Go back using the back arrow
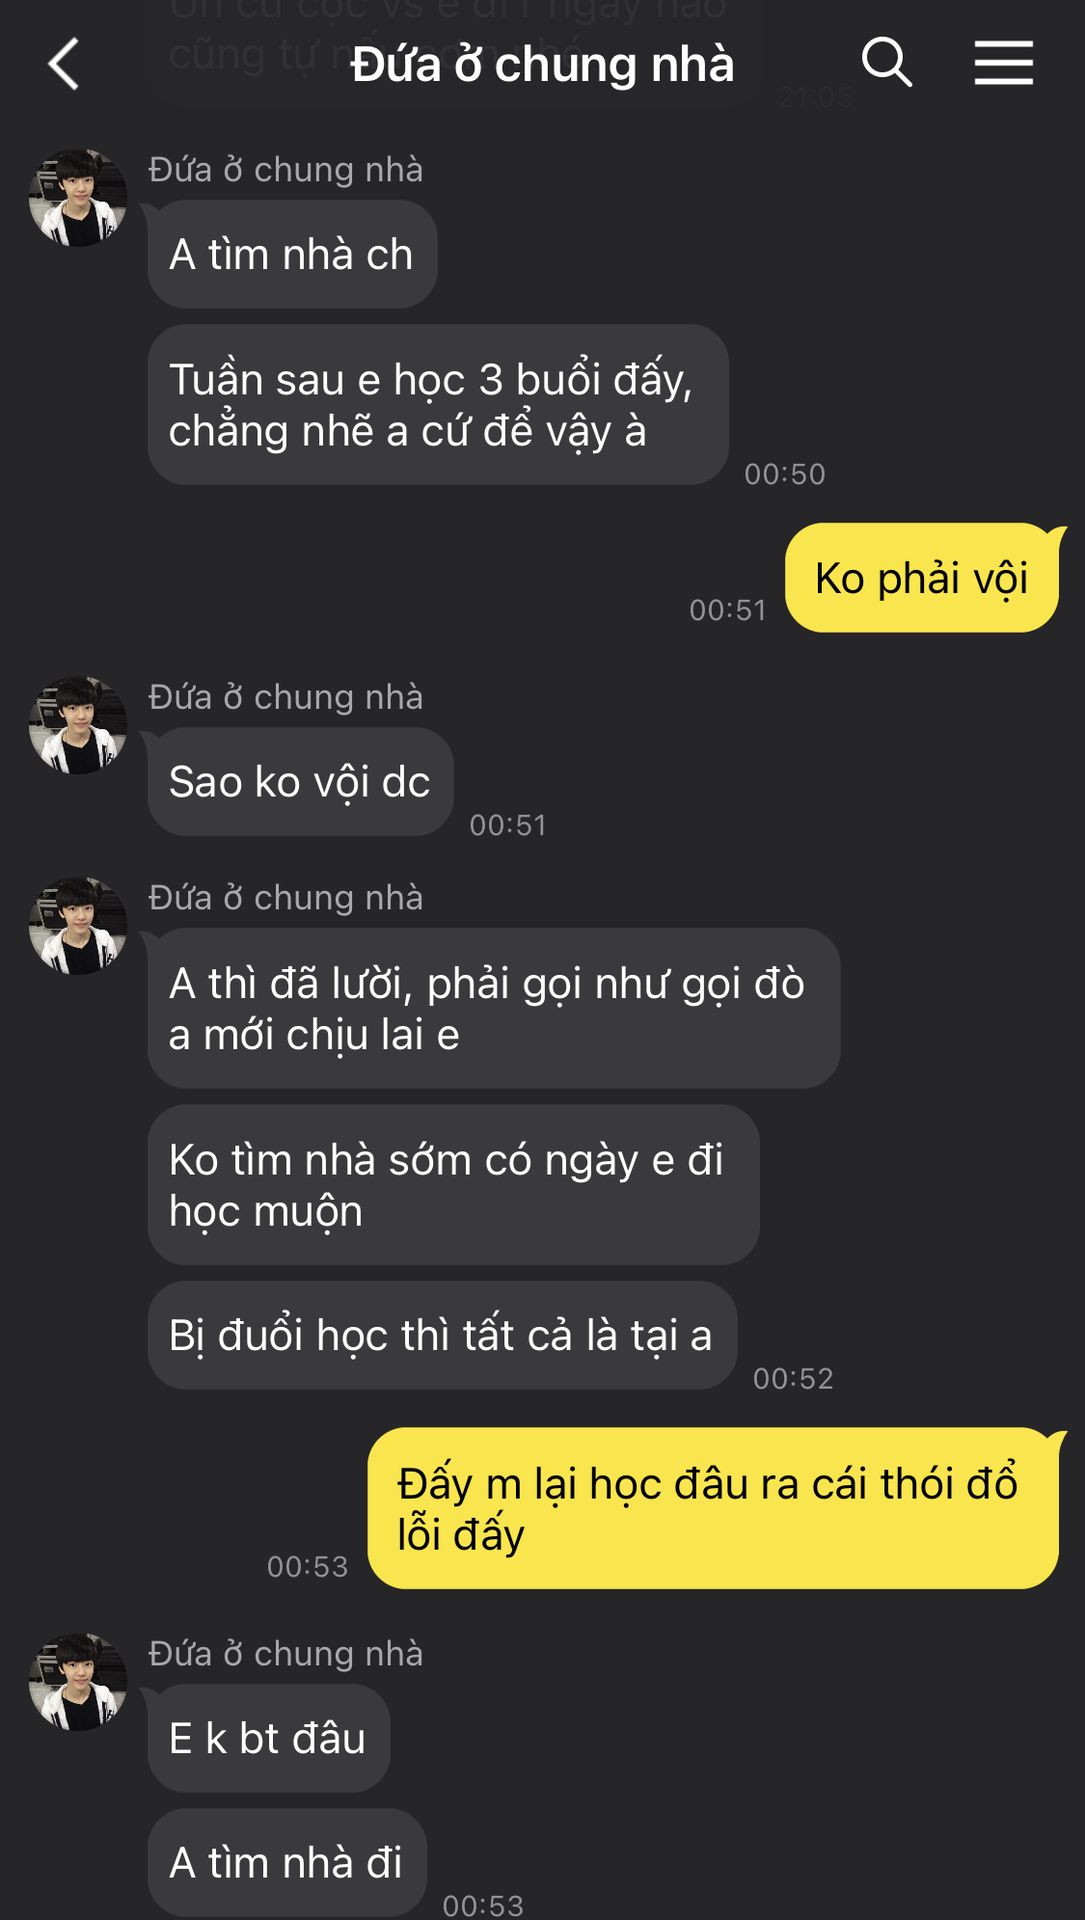1085x1920 pixels. [64, 64]
